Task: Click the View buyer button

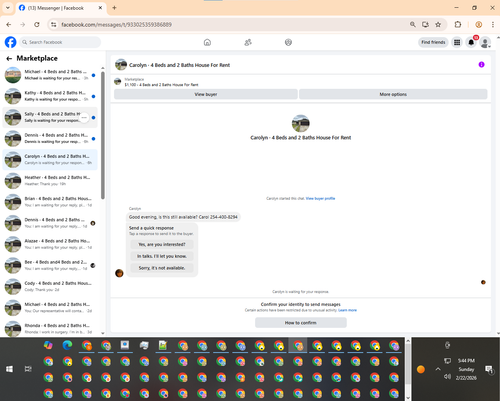Action: pos(206,94)
